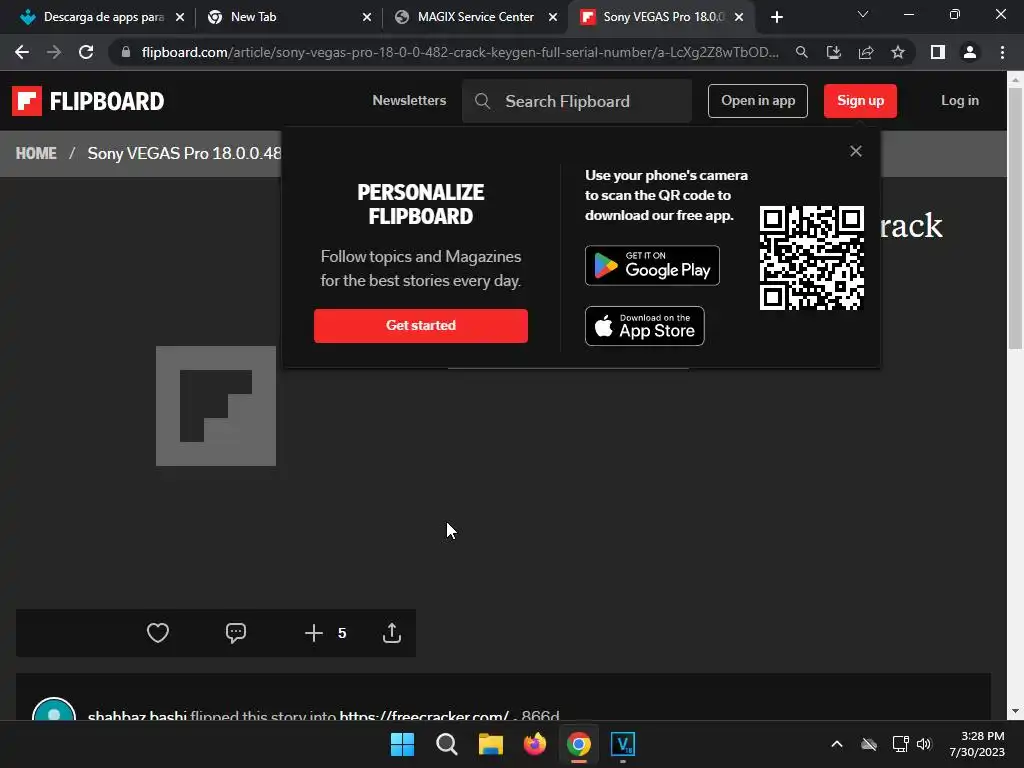The width and height of the screenshot is (1024, 768).
Task: Close the Personalize Flipboard popup
Action: (856, 151)
